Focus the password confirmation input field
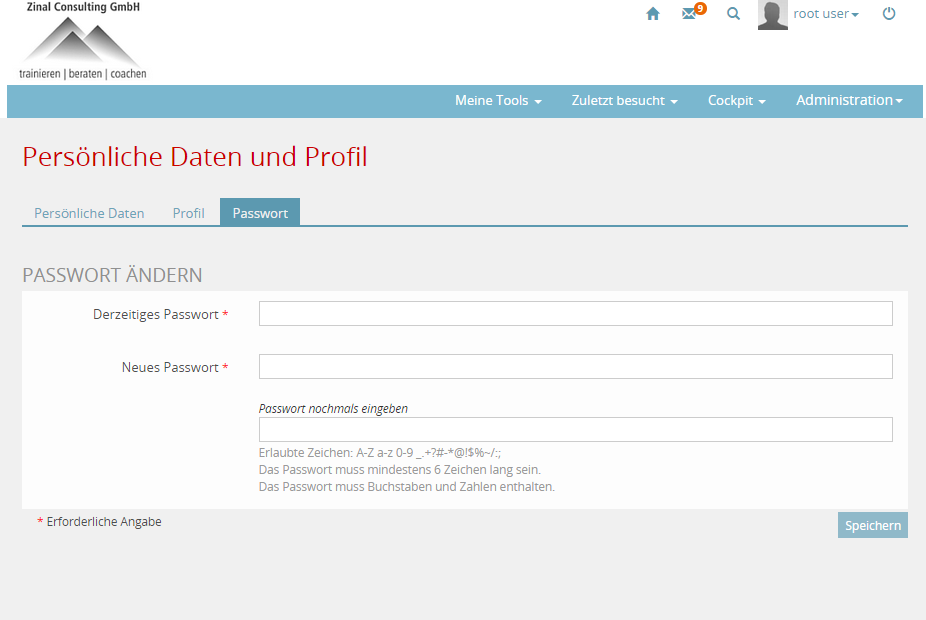The image size is (926, 620). coord(575,430)
